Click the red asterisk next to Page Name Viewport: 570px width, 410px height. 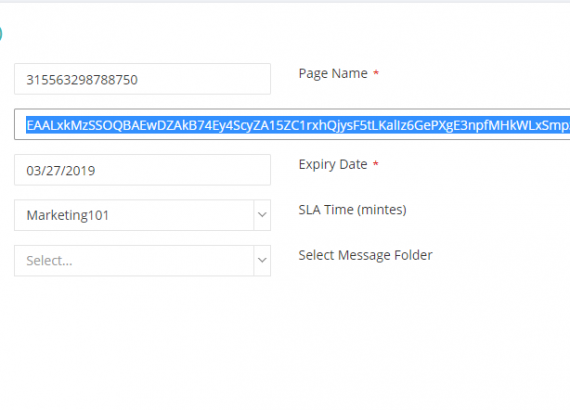tap(376, 73)
